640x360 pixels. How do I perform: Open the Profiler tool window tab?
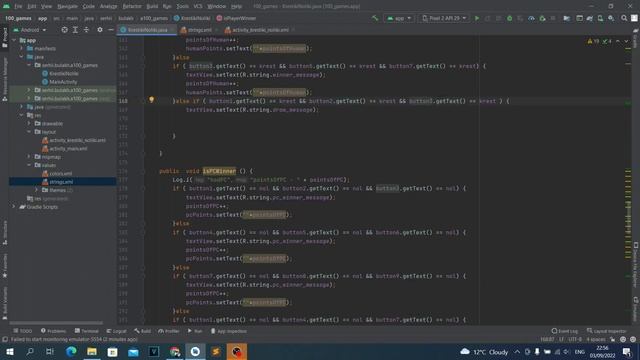[x=169, y=331]
